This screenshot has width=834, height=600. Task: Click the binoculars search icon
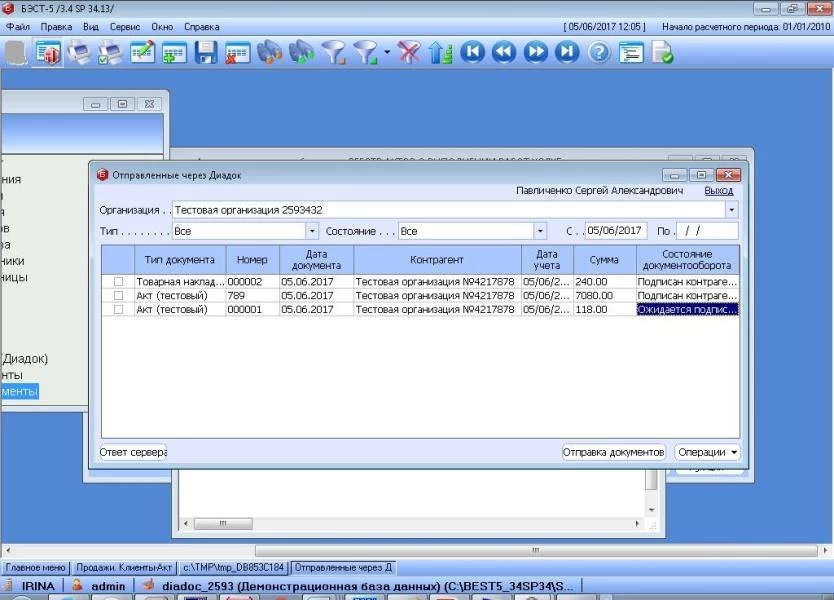tap(269, 53)
